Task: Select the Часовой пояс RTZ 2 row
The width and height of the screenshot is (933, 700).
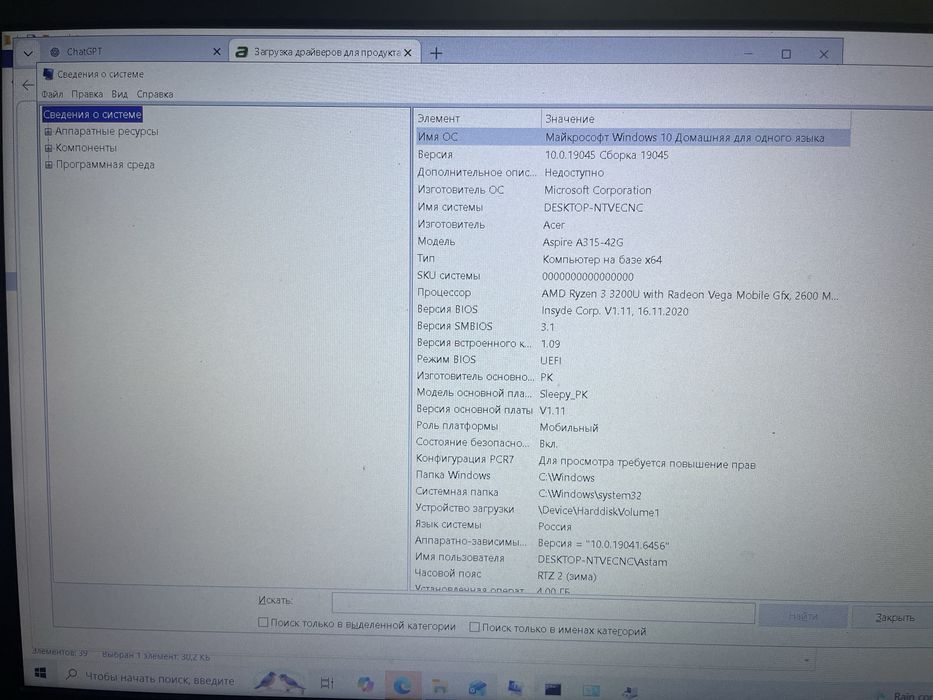Action: (x=632, y=575)
